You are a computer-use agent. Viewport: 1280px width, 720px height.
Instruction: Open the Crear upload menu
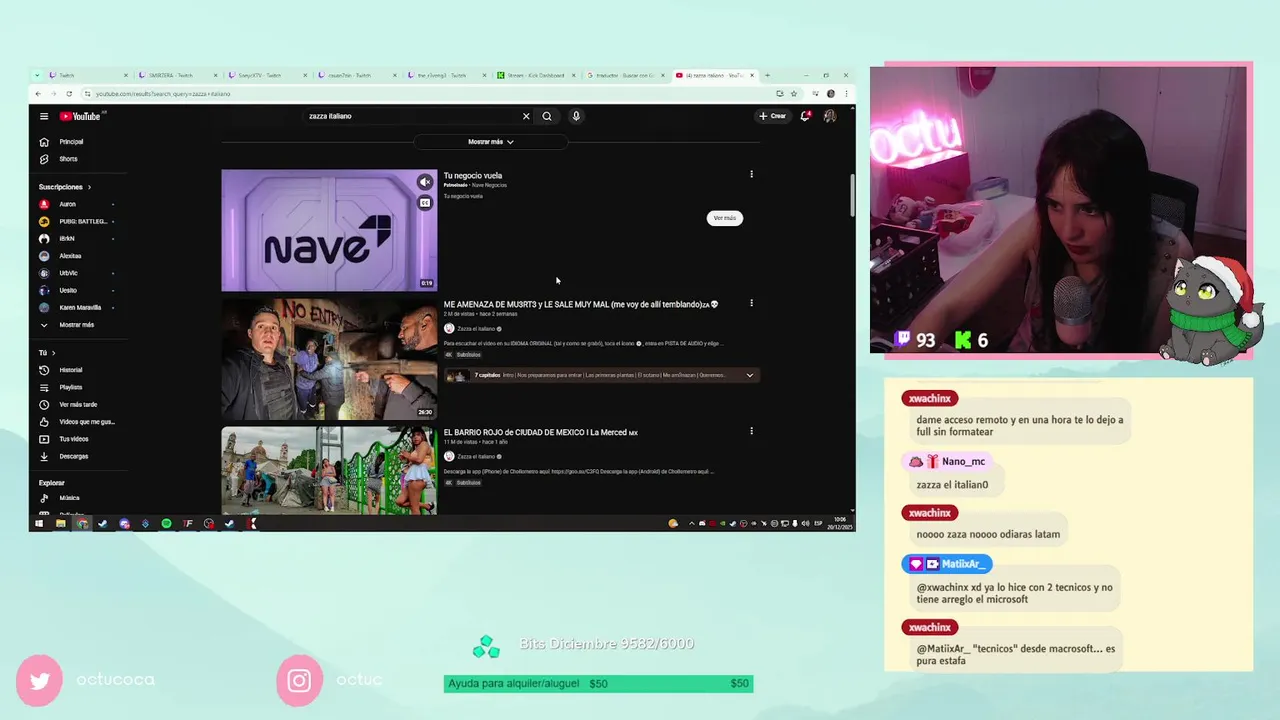[x=772, y=116]
